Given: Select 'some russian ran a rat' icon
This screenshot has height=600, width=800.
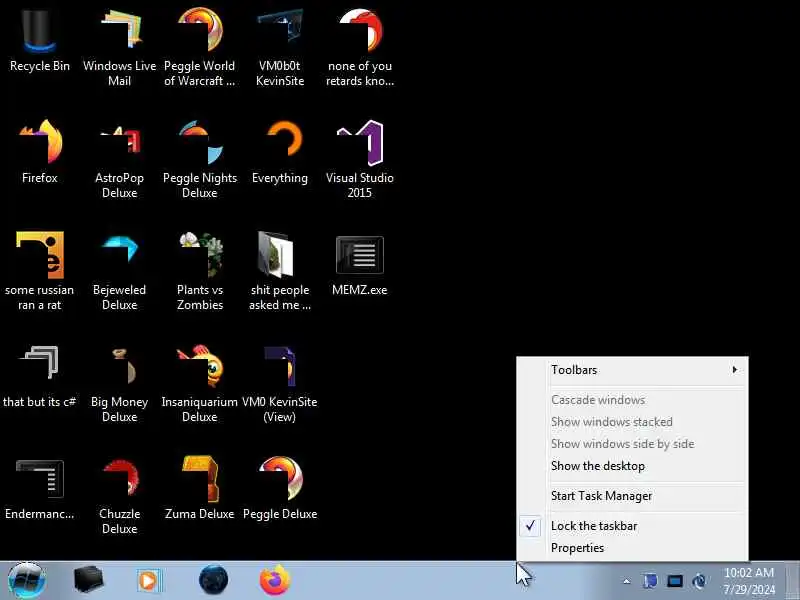Looking at the screenshot, I should 40,270.
